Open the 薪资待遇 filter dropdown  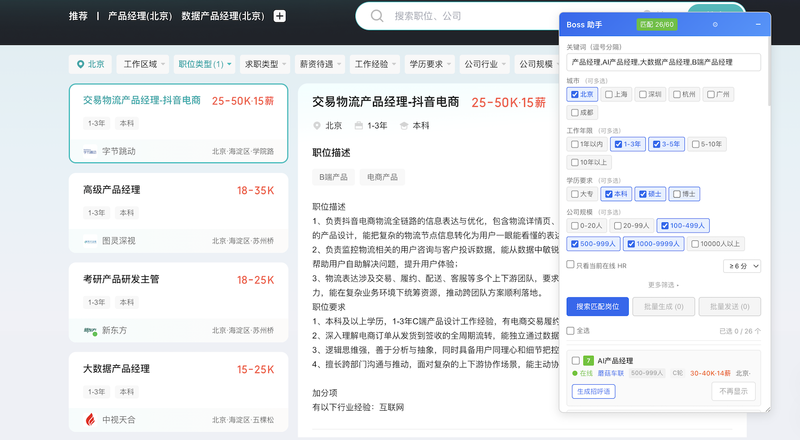(320, 64)
